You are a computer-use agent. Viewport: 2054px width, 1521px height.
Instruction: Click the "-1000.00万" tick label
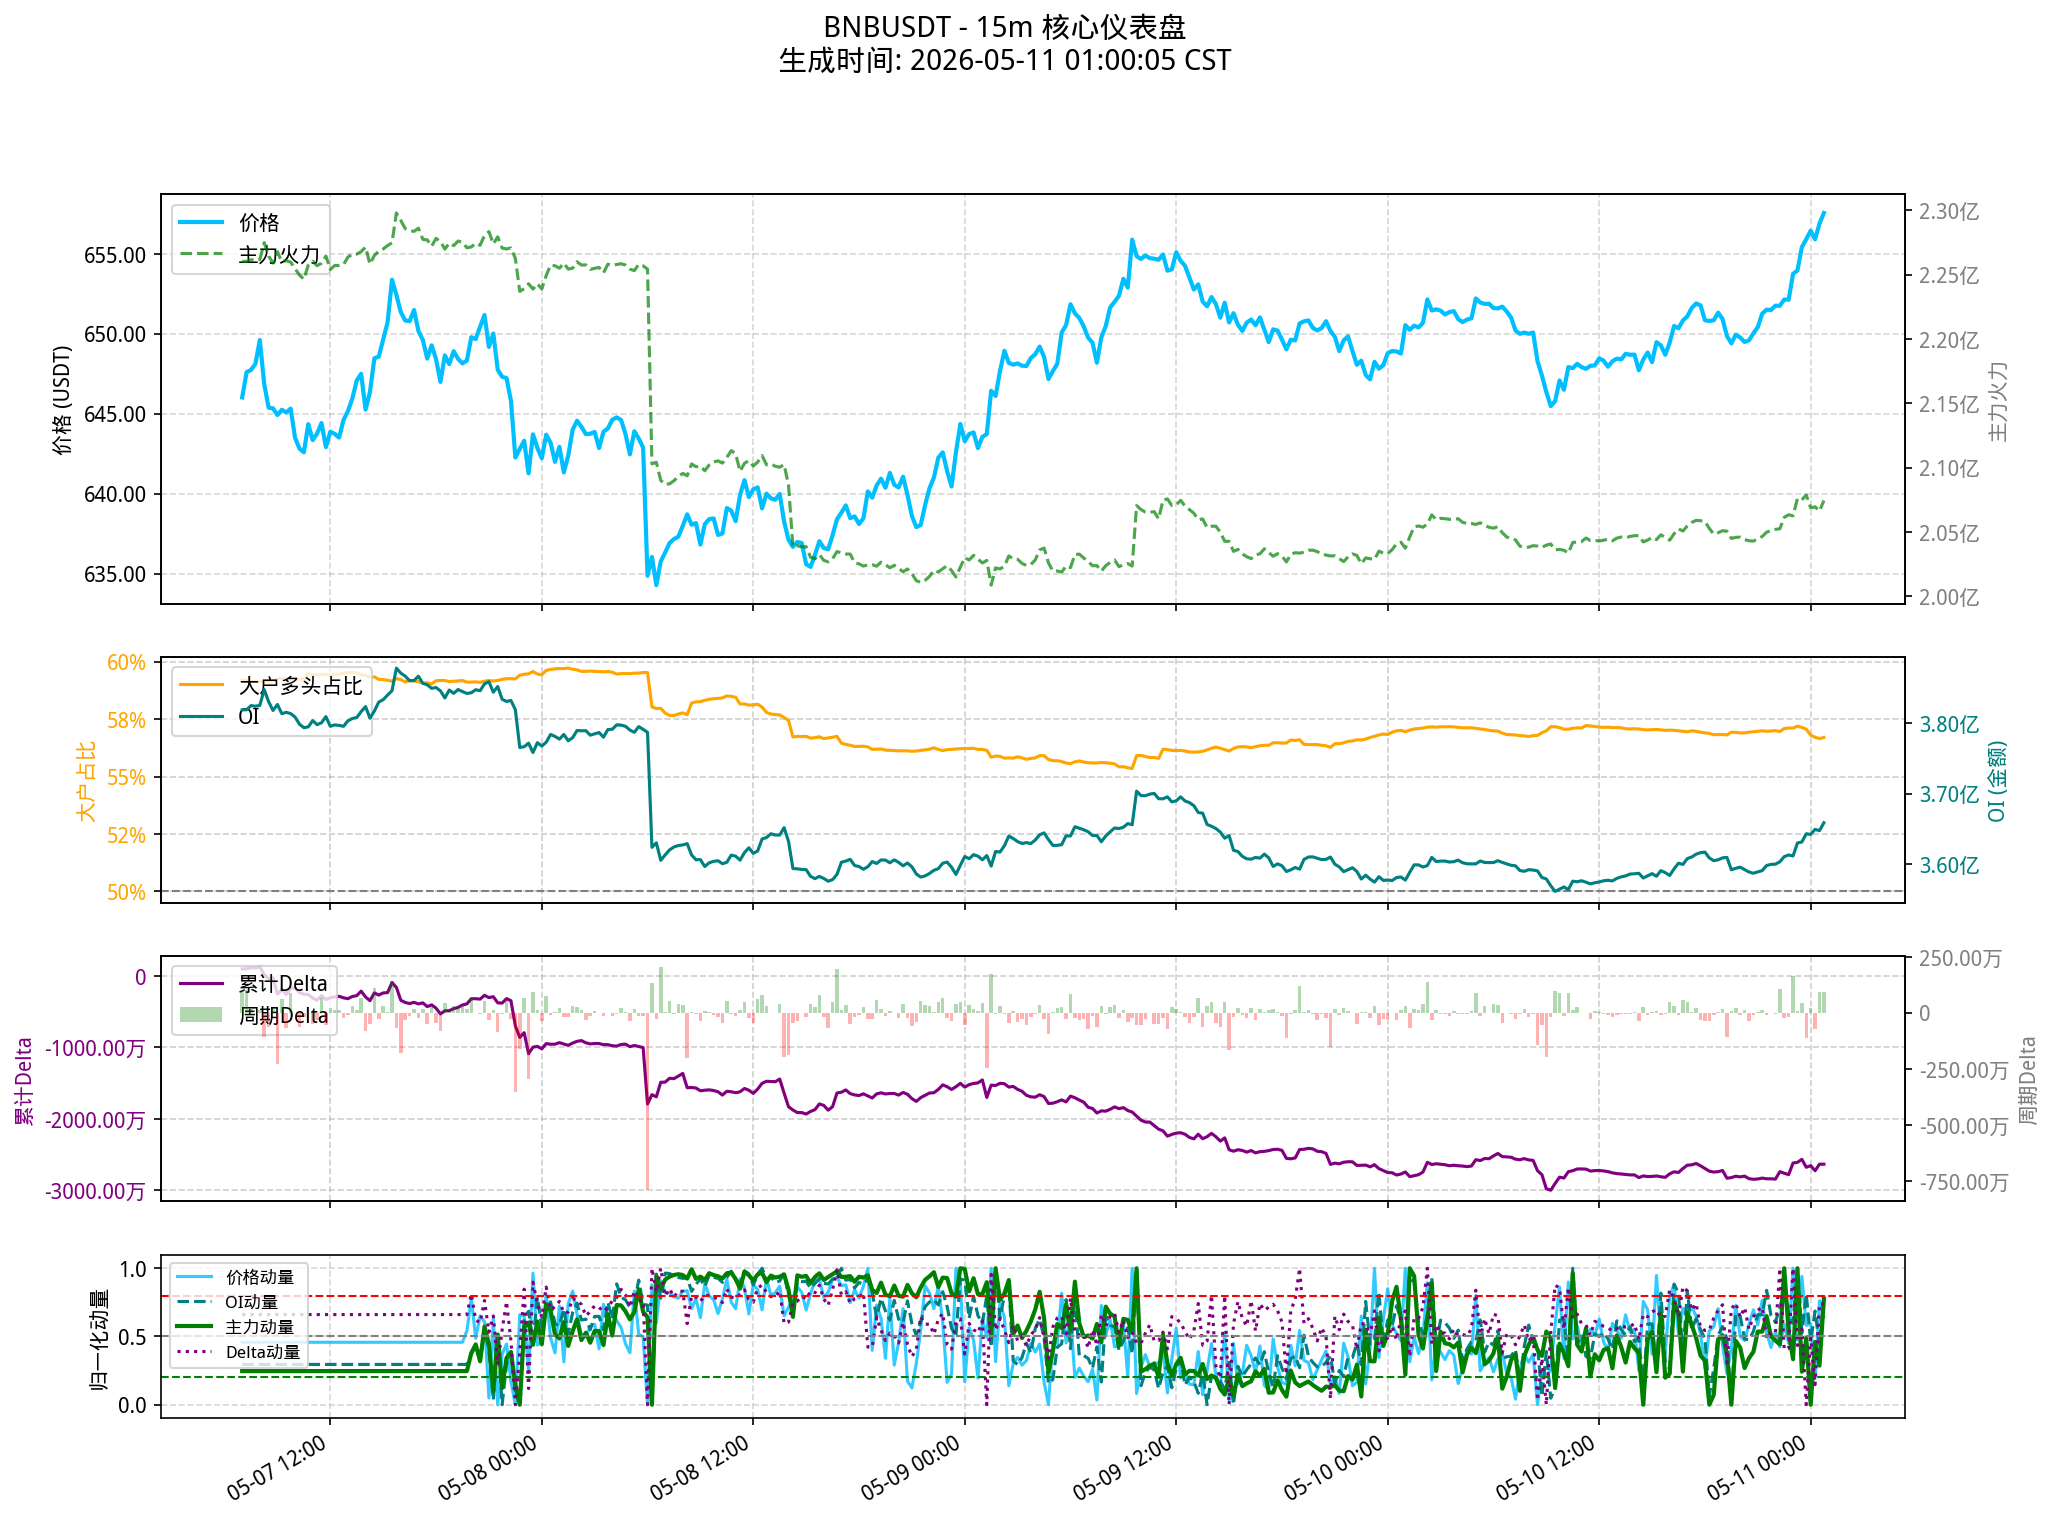[x=97, y=1049]
